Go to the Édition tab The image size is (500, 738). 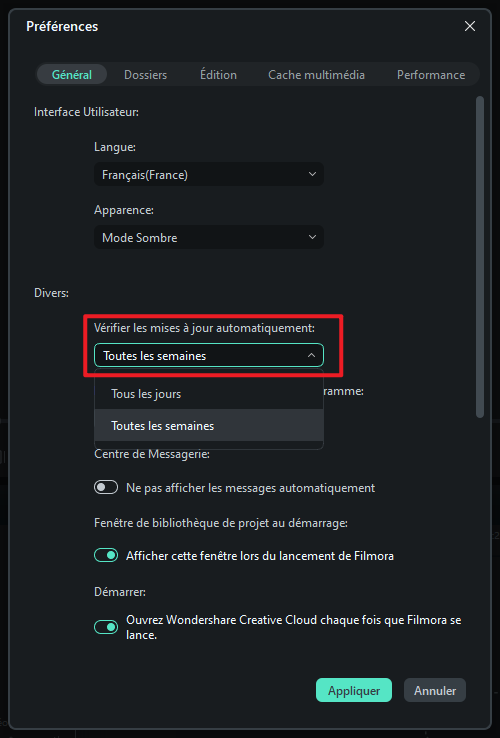tap(218, 75)
